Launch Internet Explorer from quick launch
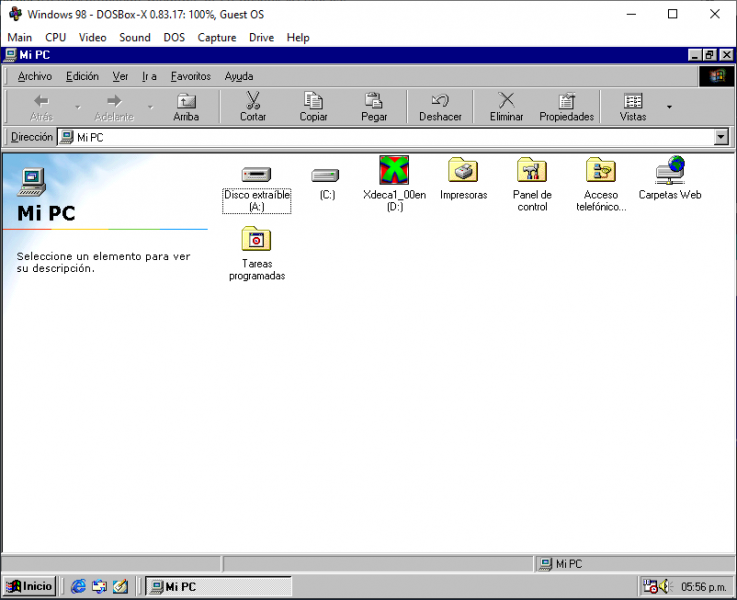This screenshot has width=737, height=600. click(x=78, y=586)
